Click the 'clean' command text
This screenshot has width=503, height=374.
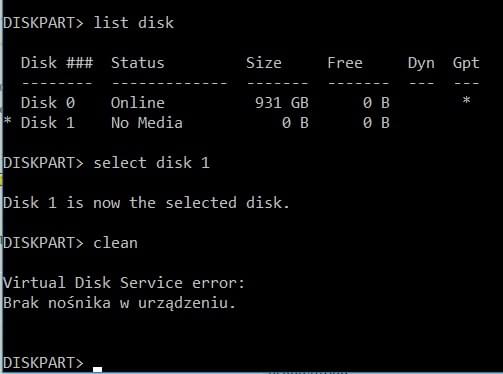tap(115, 243)
